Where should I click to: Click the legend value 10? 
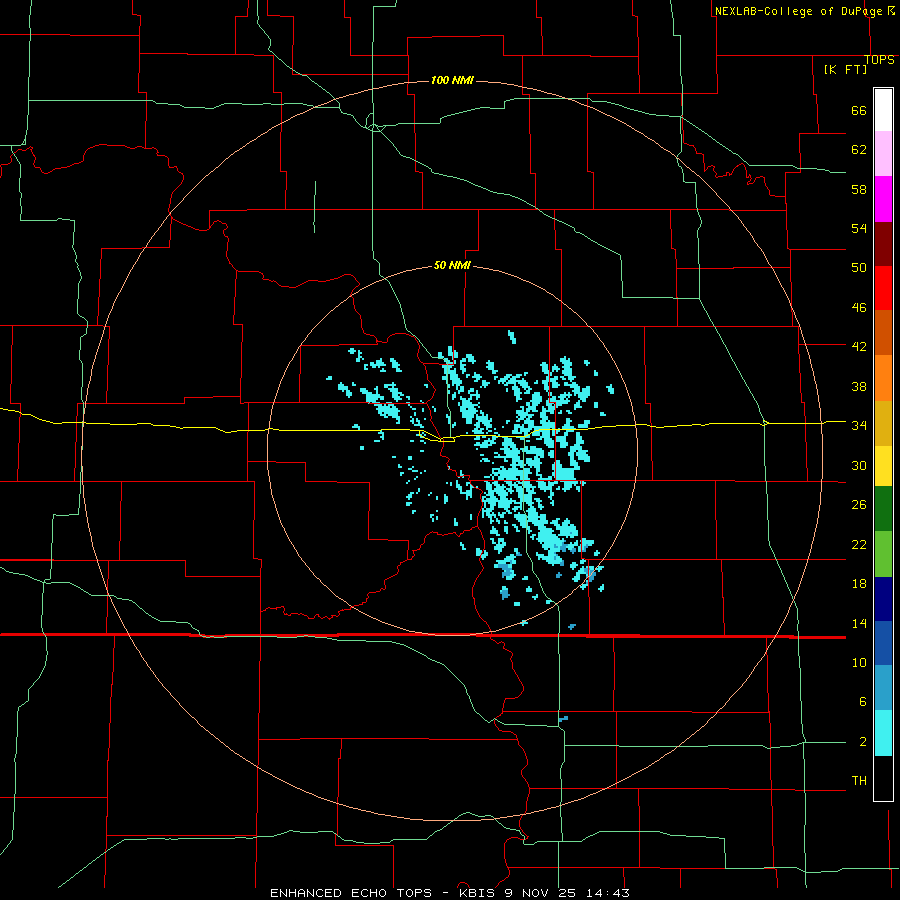click(x=859, y=663)
